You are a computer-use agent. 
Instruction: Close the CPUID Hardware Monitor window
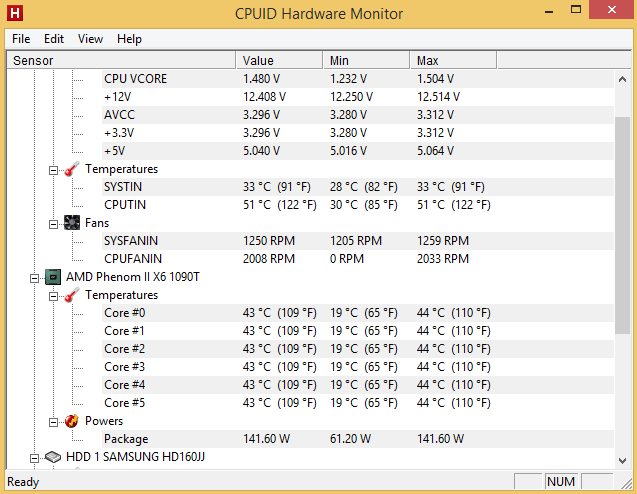(x=611, y=10)
